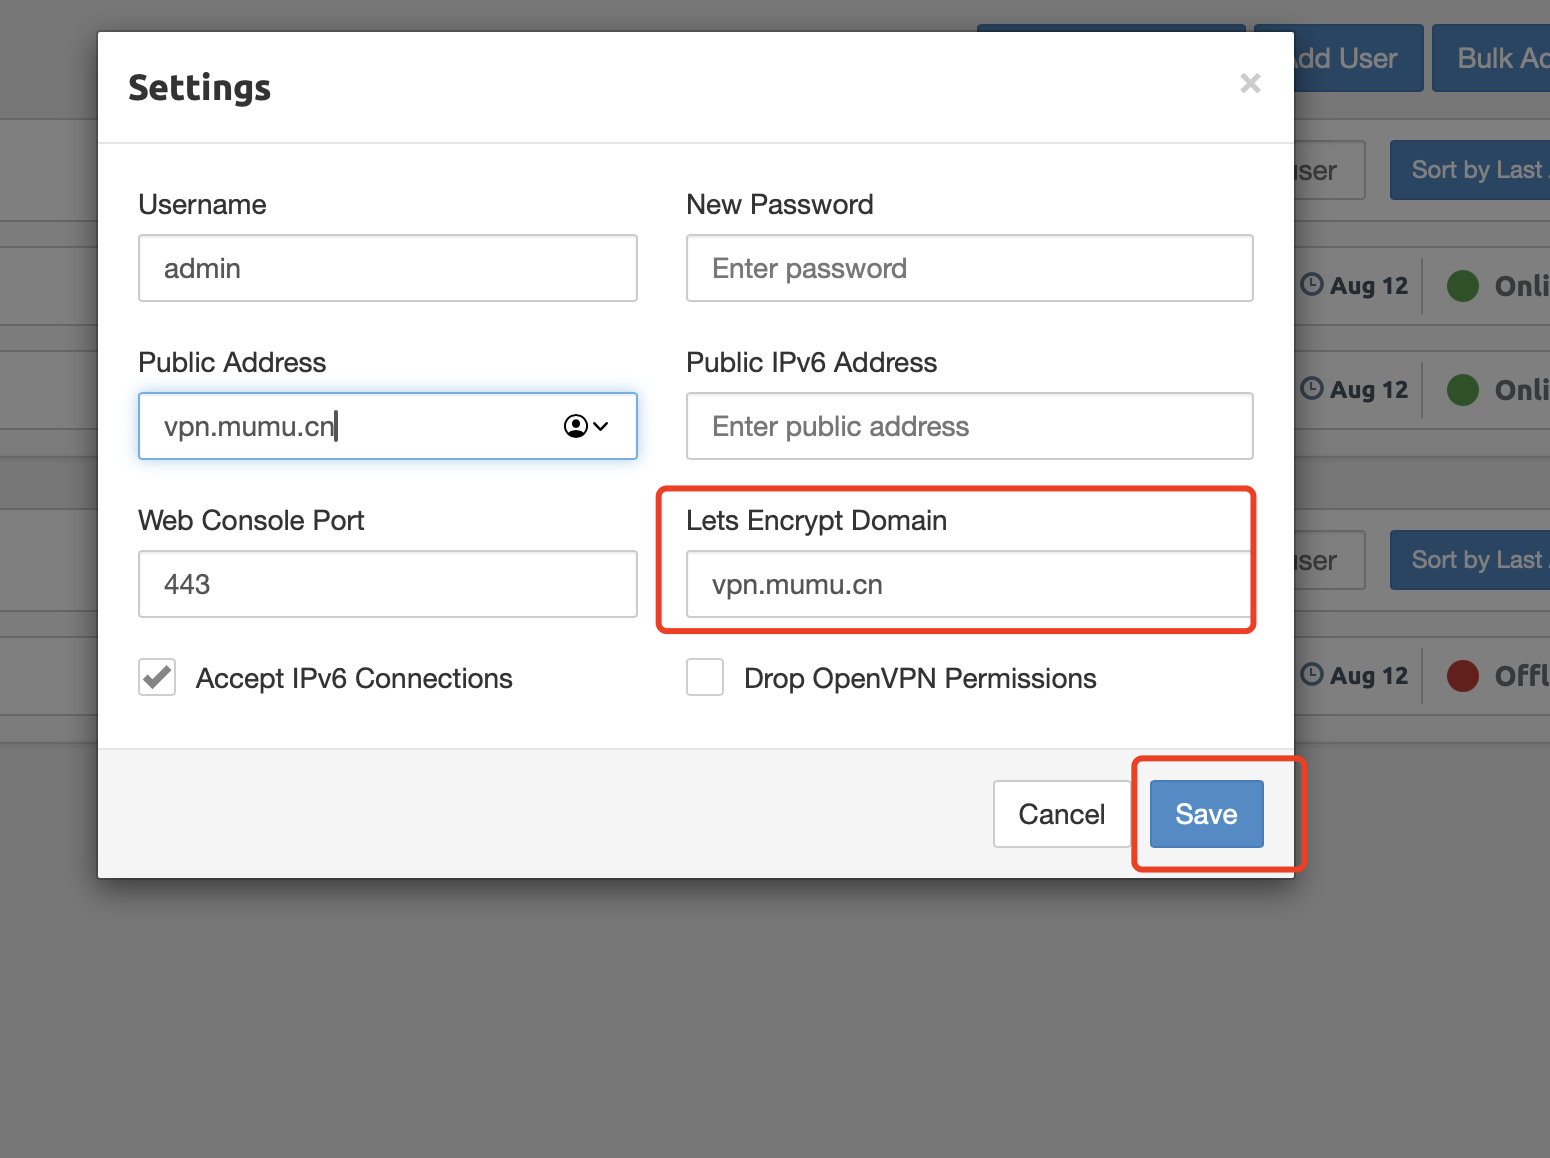Focus the New Password field
This screenshot has width=1550, height=1158.
point(970,268)
